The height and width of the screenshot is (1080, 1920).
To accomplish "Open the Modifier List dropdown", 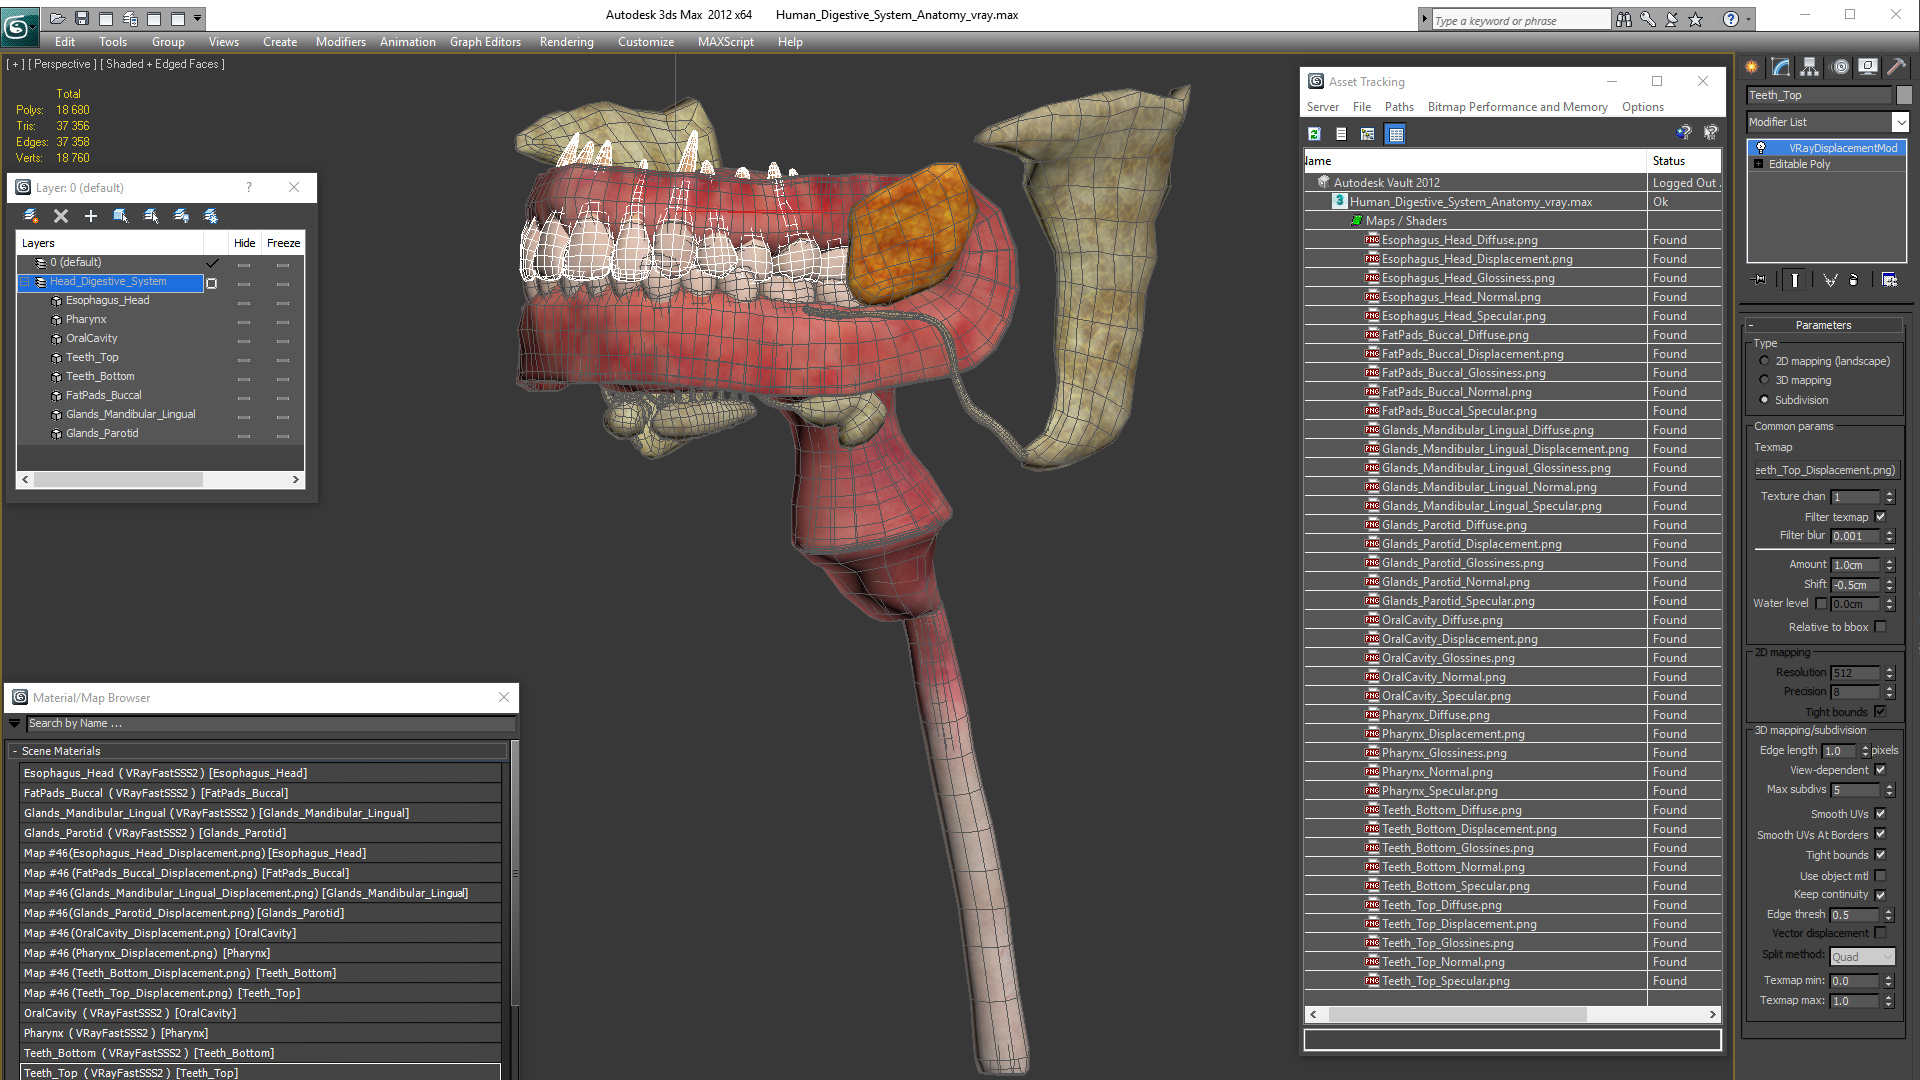I will click(1900, 122).
